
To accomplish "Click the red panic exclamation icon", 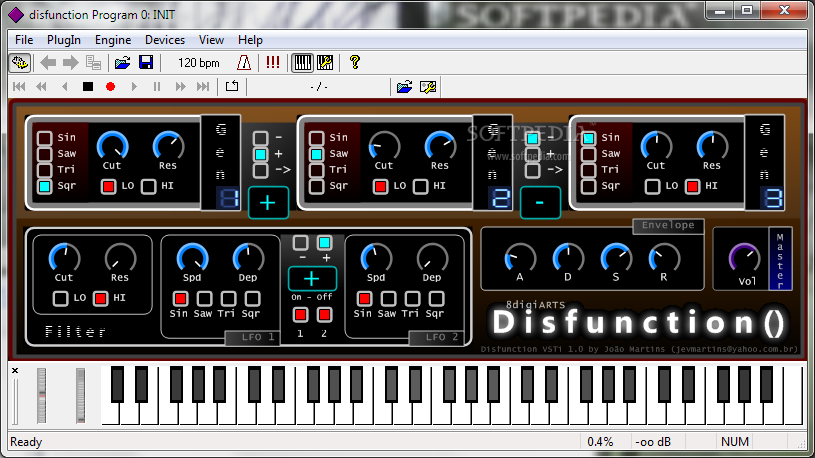I will [273, 63].
